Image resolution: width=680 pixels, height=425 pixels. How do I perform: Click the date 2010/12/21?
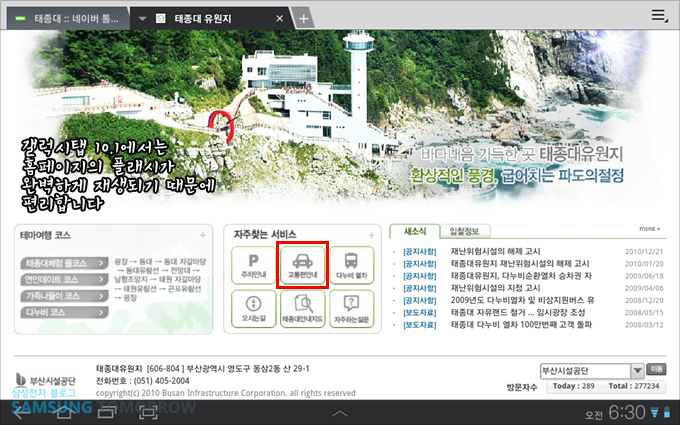point(644,252)
